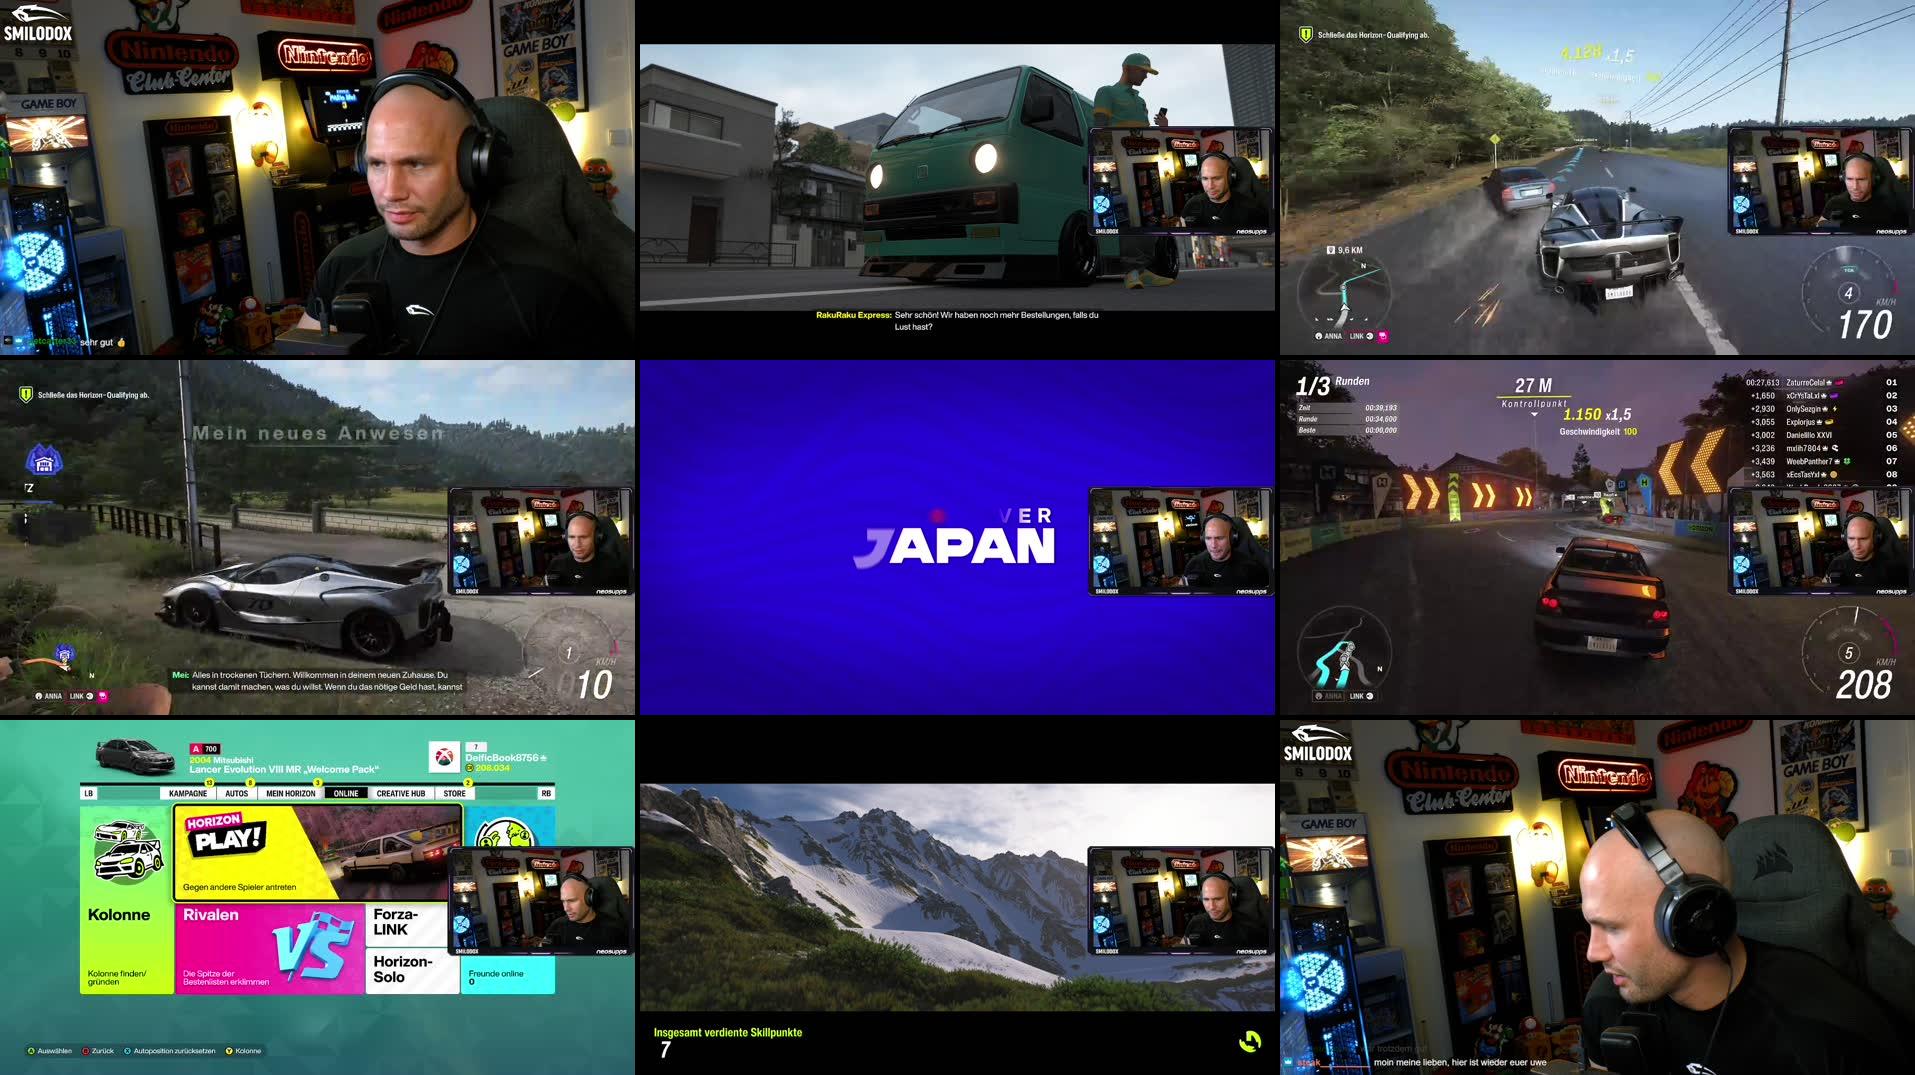Click the Mein neues Anwesen title
The image size is (1915, 1075).
[x=318, y=433]
